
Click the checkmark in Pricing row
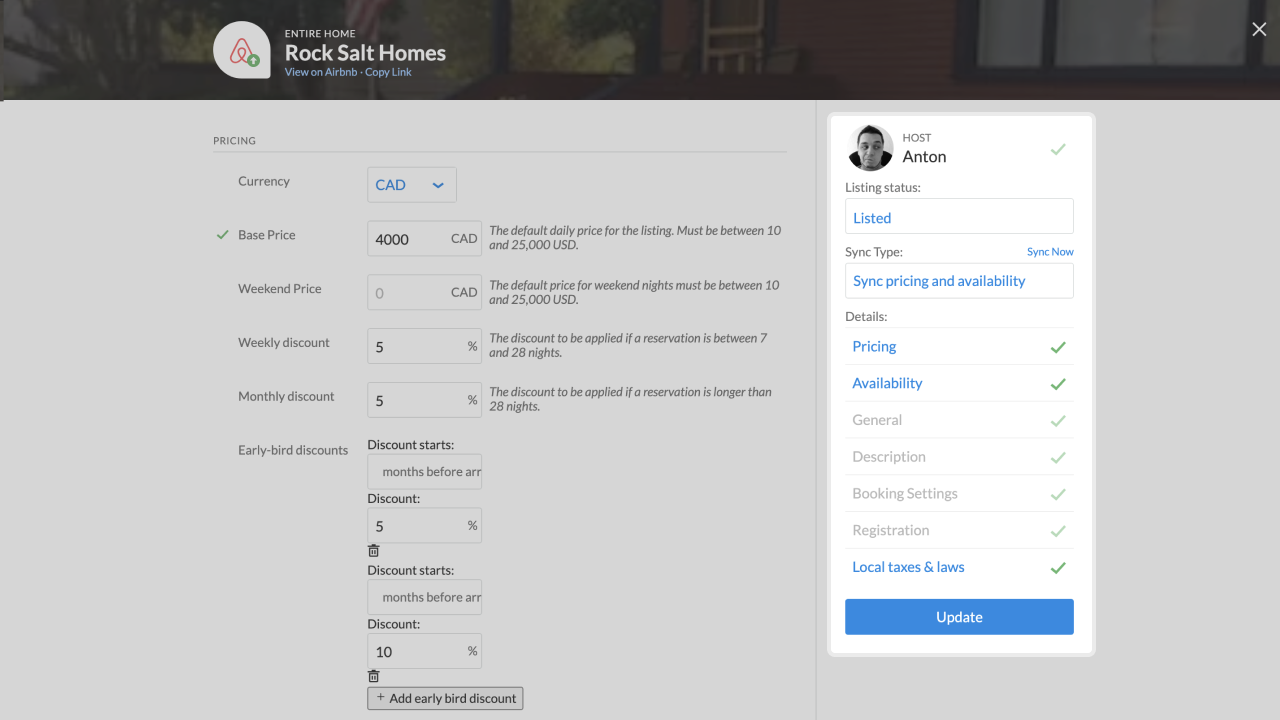(x=1058, y=347)
